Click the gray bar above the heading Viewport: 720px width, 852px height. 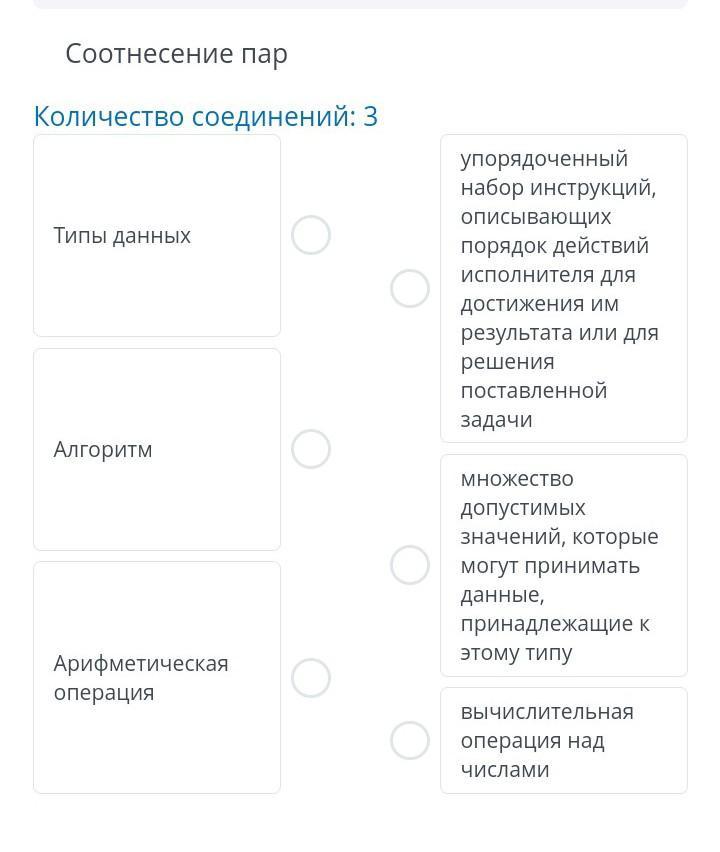coord(360,4)
